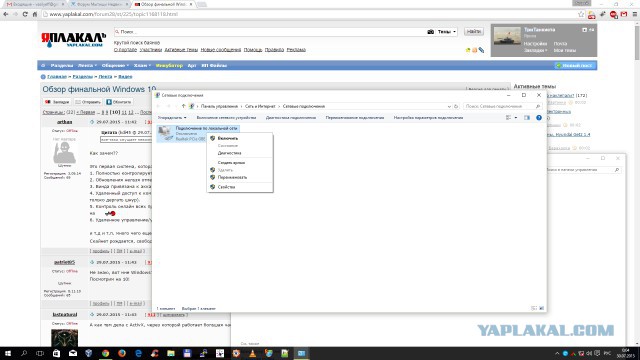Open the Store icon on the taskbar
Screen dimensions: 640x360
[x=56, y=353]
